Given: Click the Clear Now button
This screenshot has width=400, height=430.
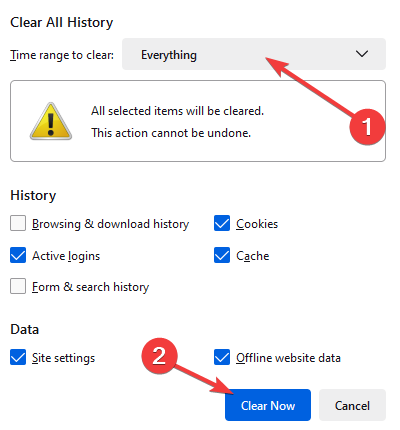Looking at the screenshot, I should click(x=268, y=405).
